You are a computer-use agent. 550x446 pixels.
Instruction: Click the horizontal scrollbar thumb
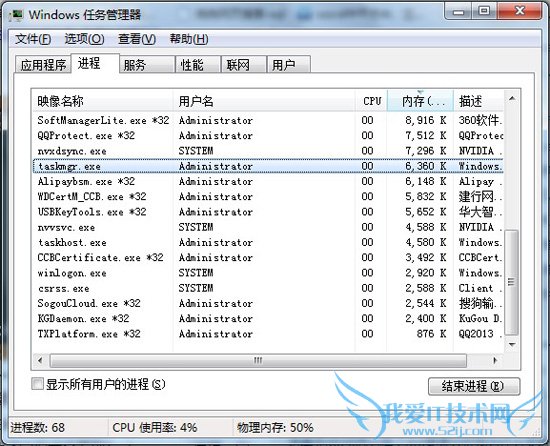[258, 360]
